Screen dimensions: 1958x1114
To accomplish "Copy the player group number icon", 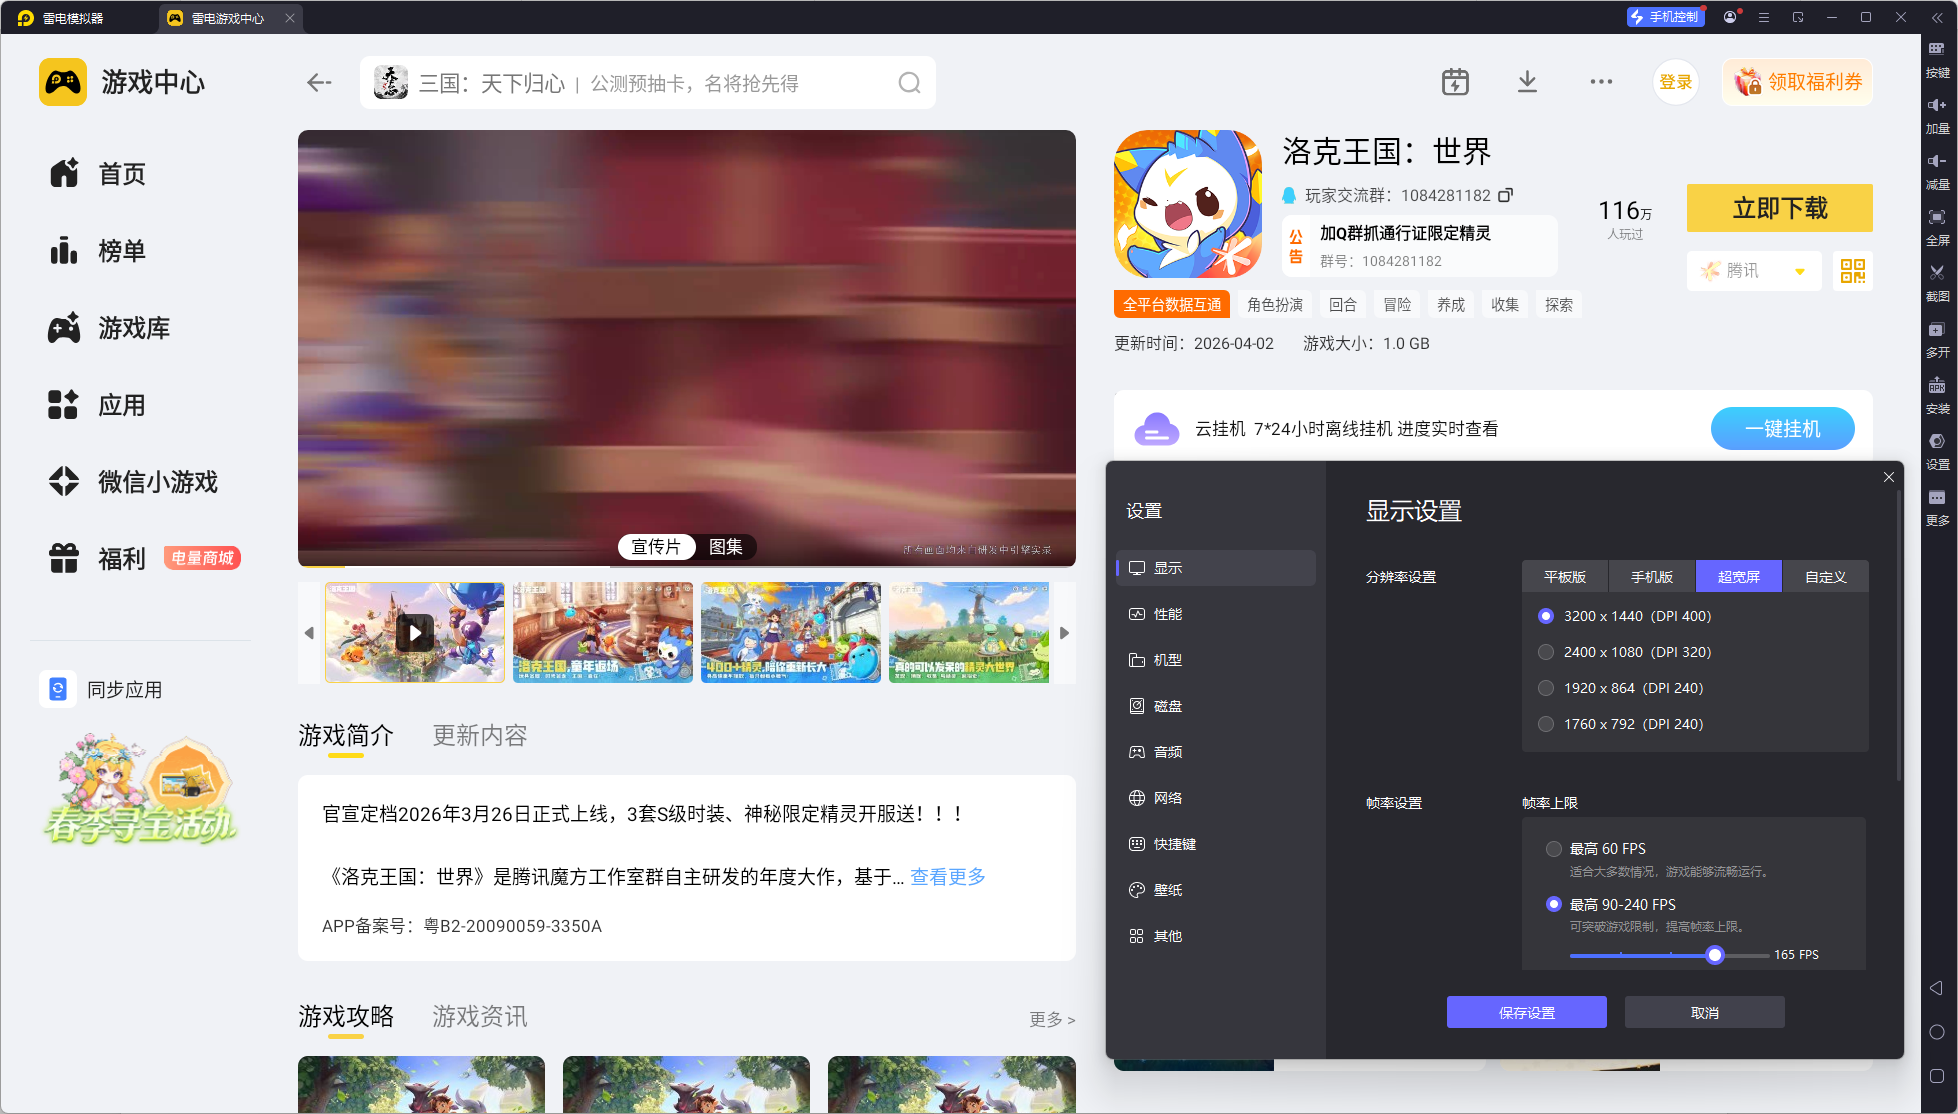I will click(1505, 195).
